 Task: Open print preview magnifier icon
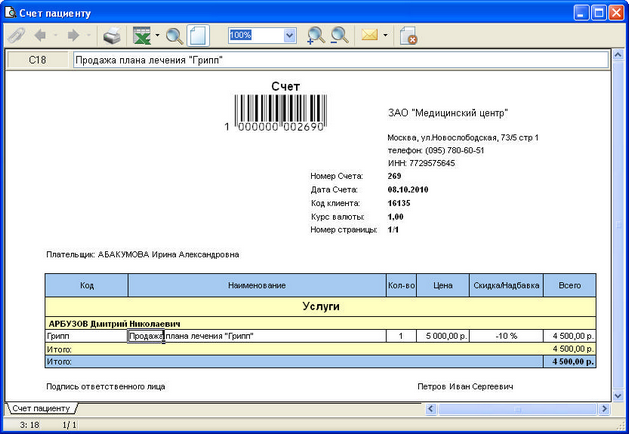[174, 36]
